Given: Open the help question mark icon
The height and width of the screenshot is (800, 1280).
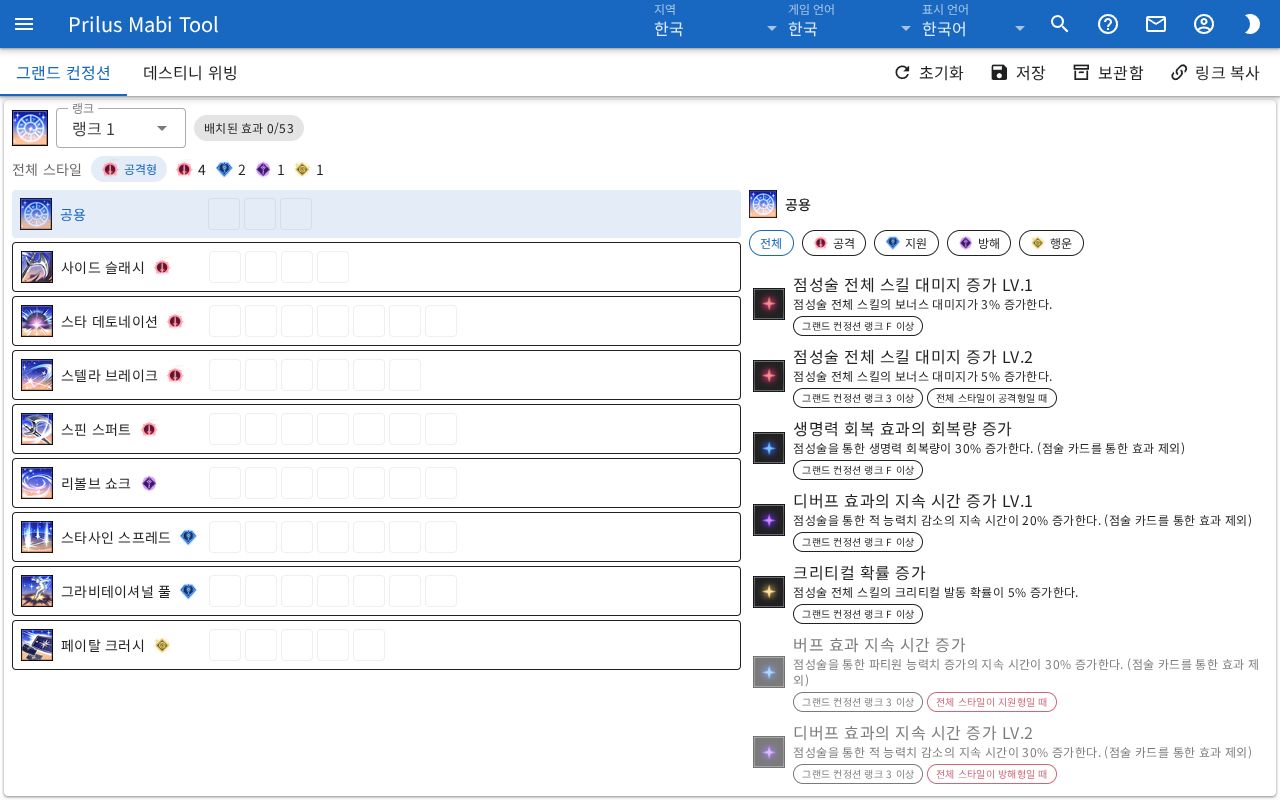Looking at the screenshot, I should click(x=1108, y=24).
